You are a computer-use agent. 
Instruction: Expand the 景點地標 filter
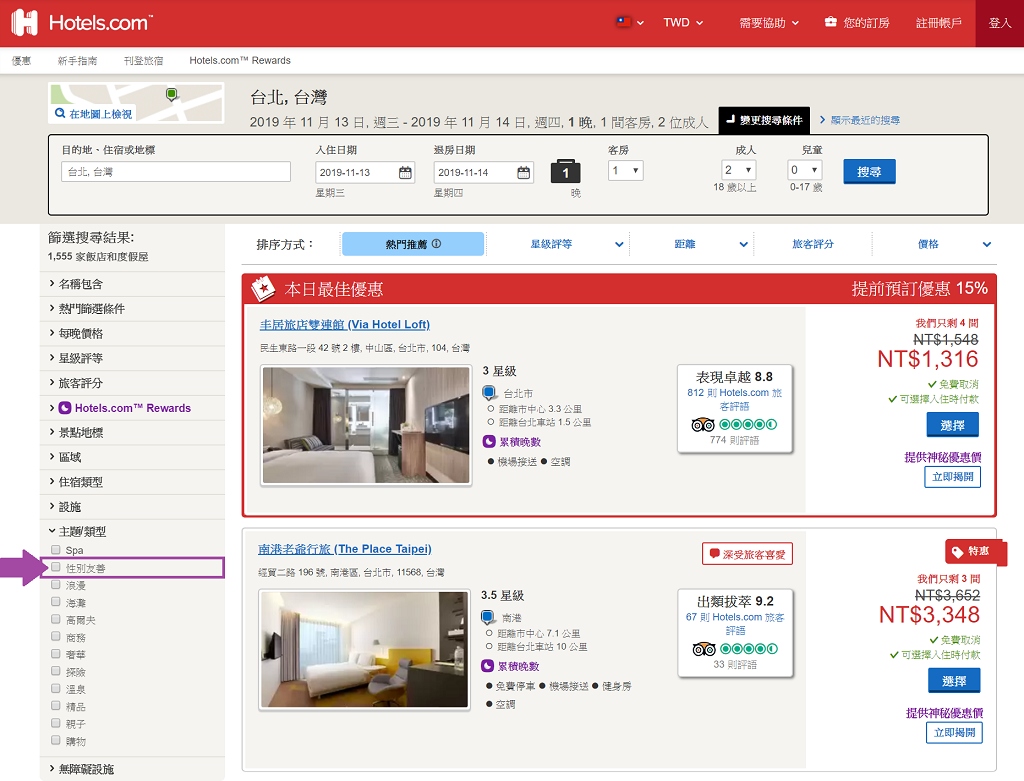coord(133,432)
